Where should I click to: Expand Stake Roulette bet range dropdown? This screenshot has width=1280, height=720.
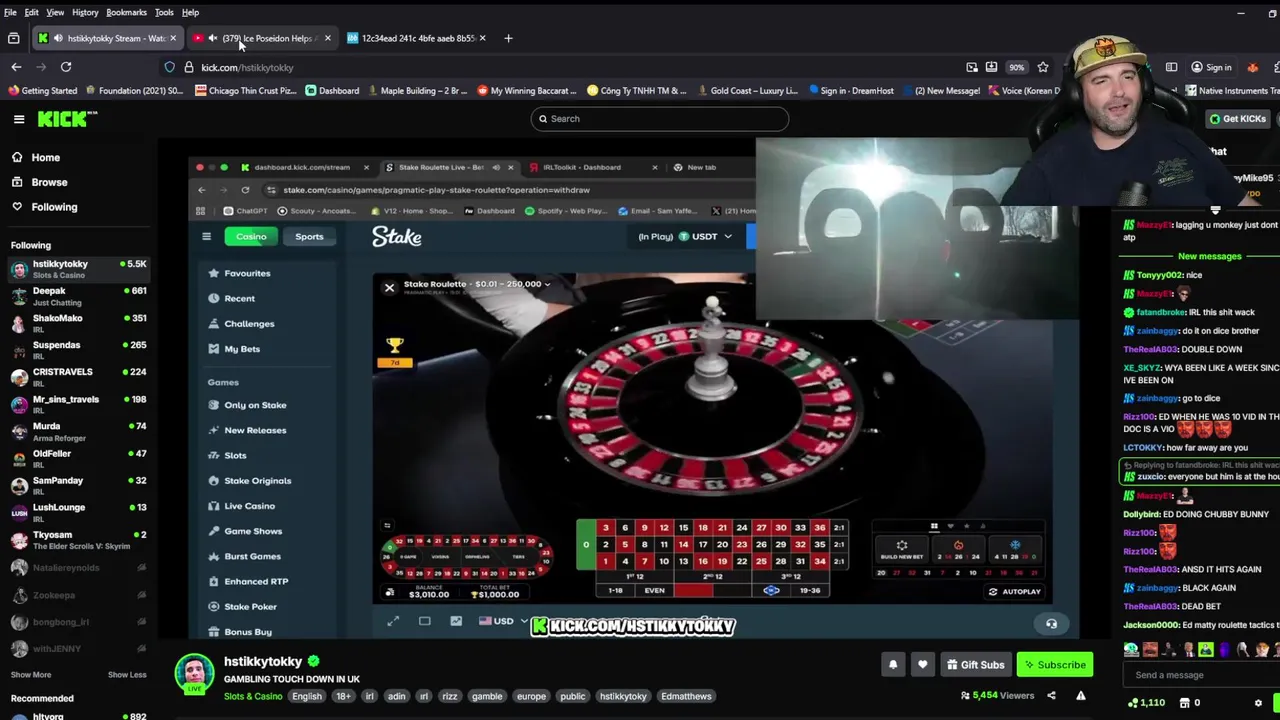pos(546,284)
